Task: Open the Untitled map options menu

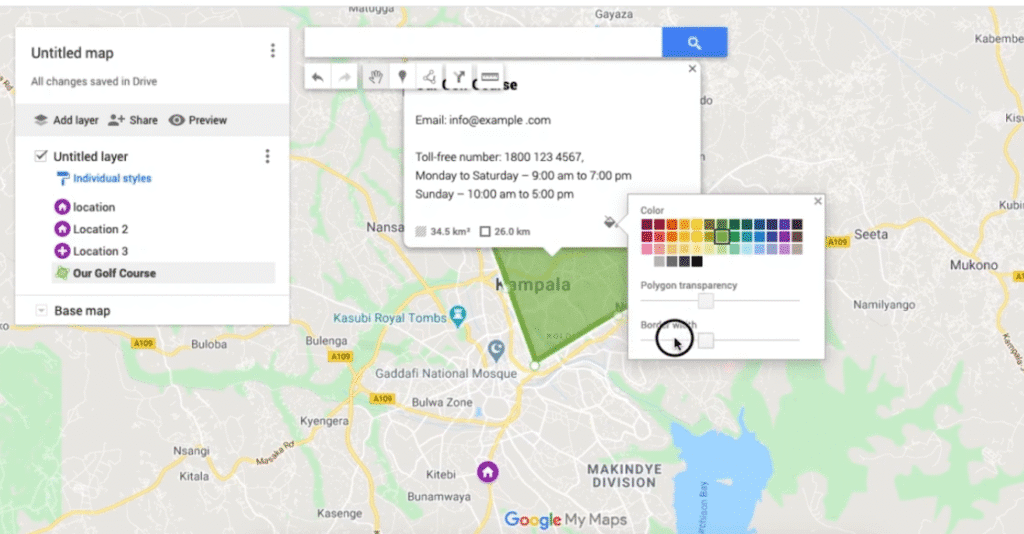Action: (x=272, y=51)
